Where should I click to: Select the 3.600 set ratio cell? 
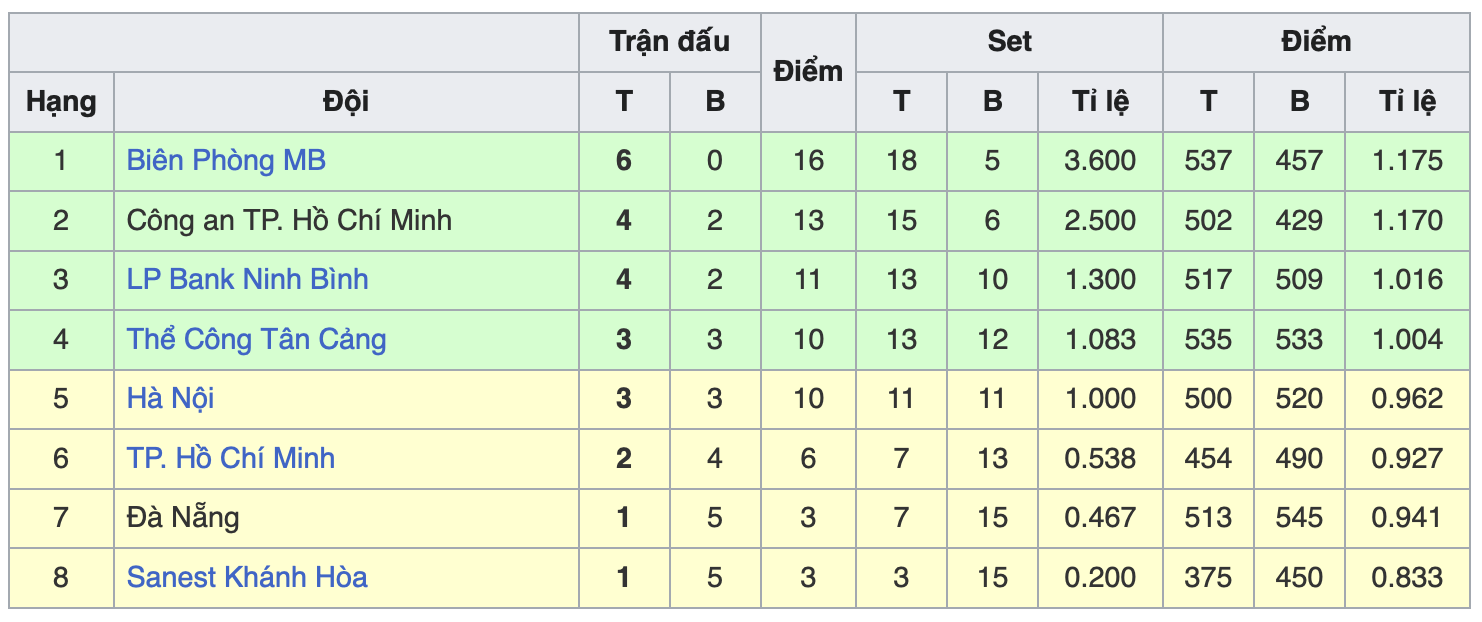[x=1100, y=161]
